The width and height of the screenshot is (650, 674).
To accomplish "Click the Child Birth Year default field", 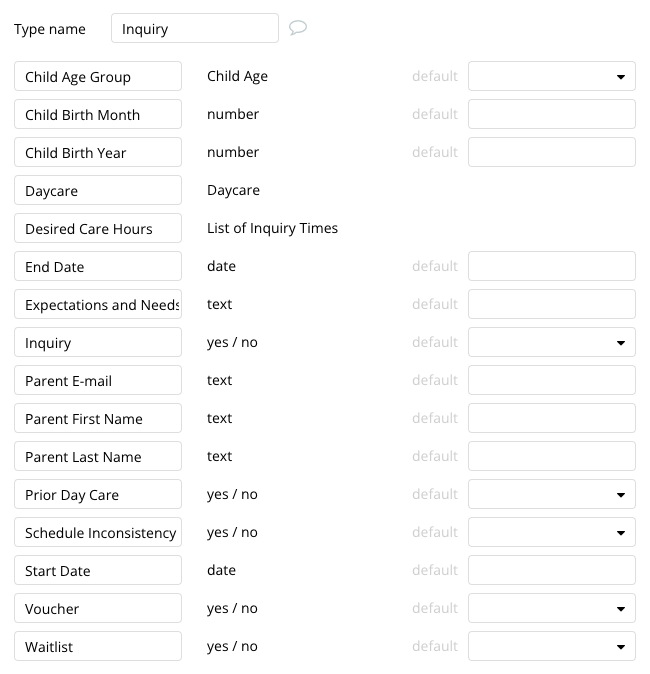I will [551, 152].
